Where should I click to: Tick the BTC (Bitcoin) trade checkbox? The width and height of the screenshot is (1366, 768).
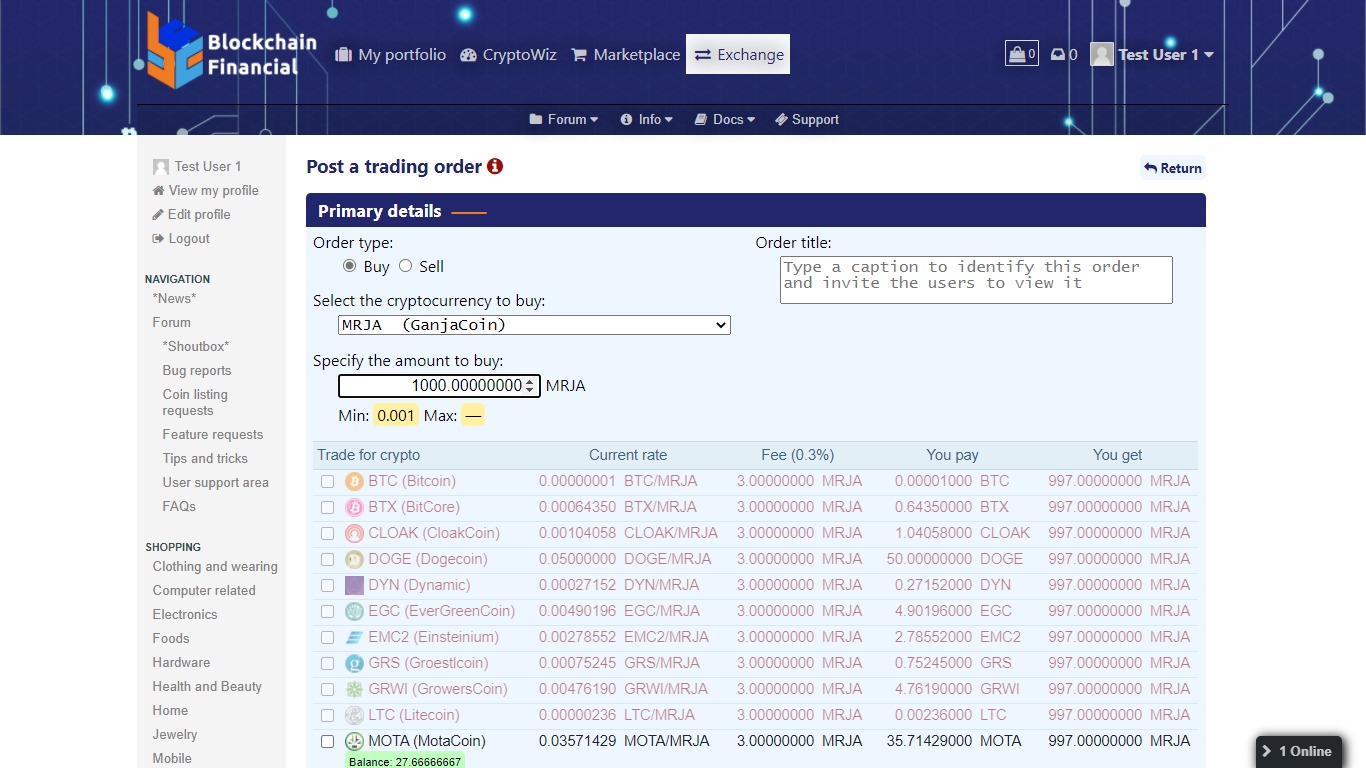[327, 482]
